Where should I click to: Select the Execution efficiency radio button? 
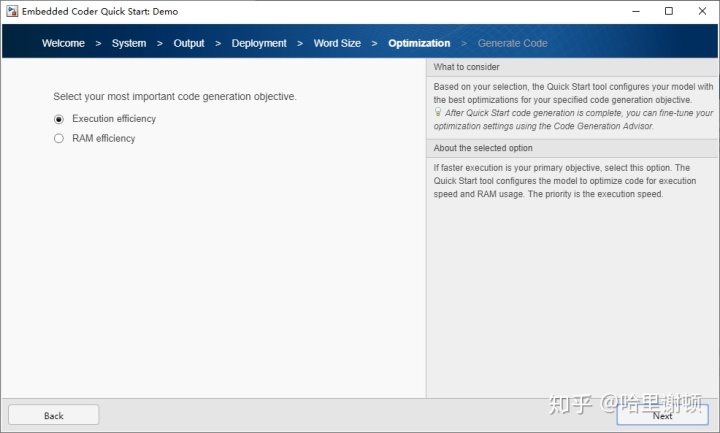59,119
